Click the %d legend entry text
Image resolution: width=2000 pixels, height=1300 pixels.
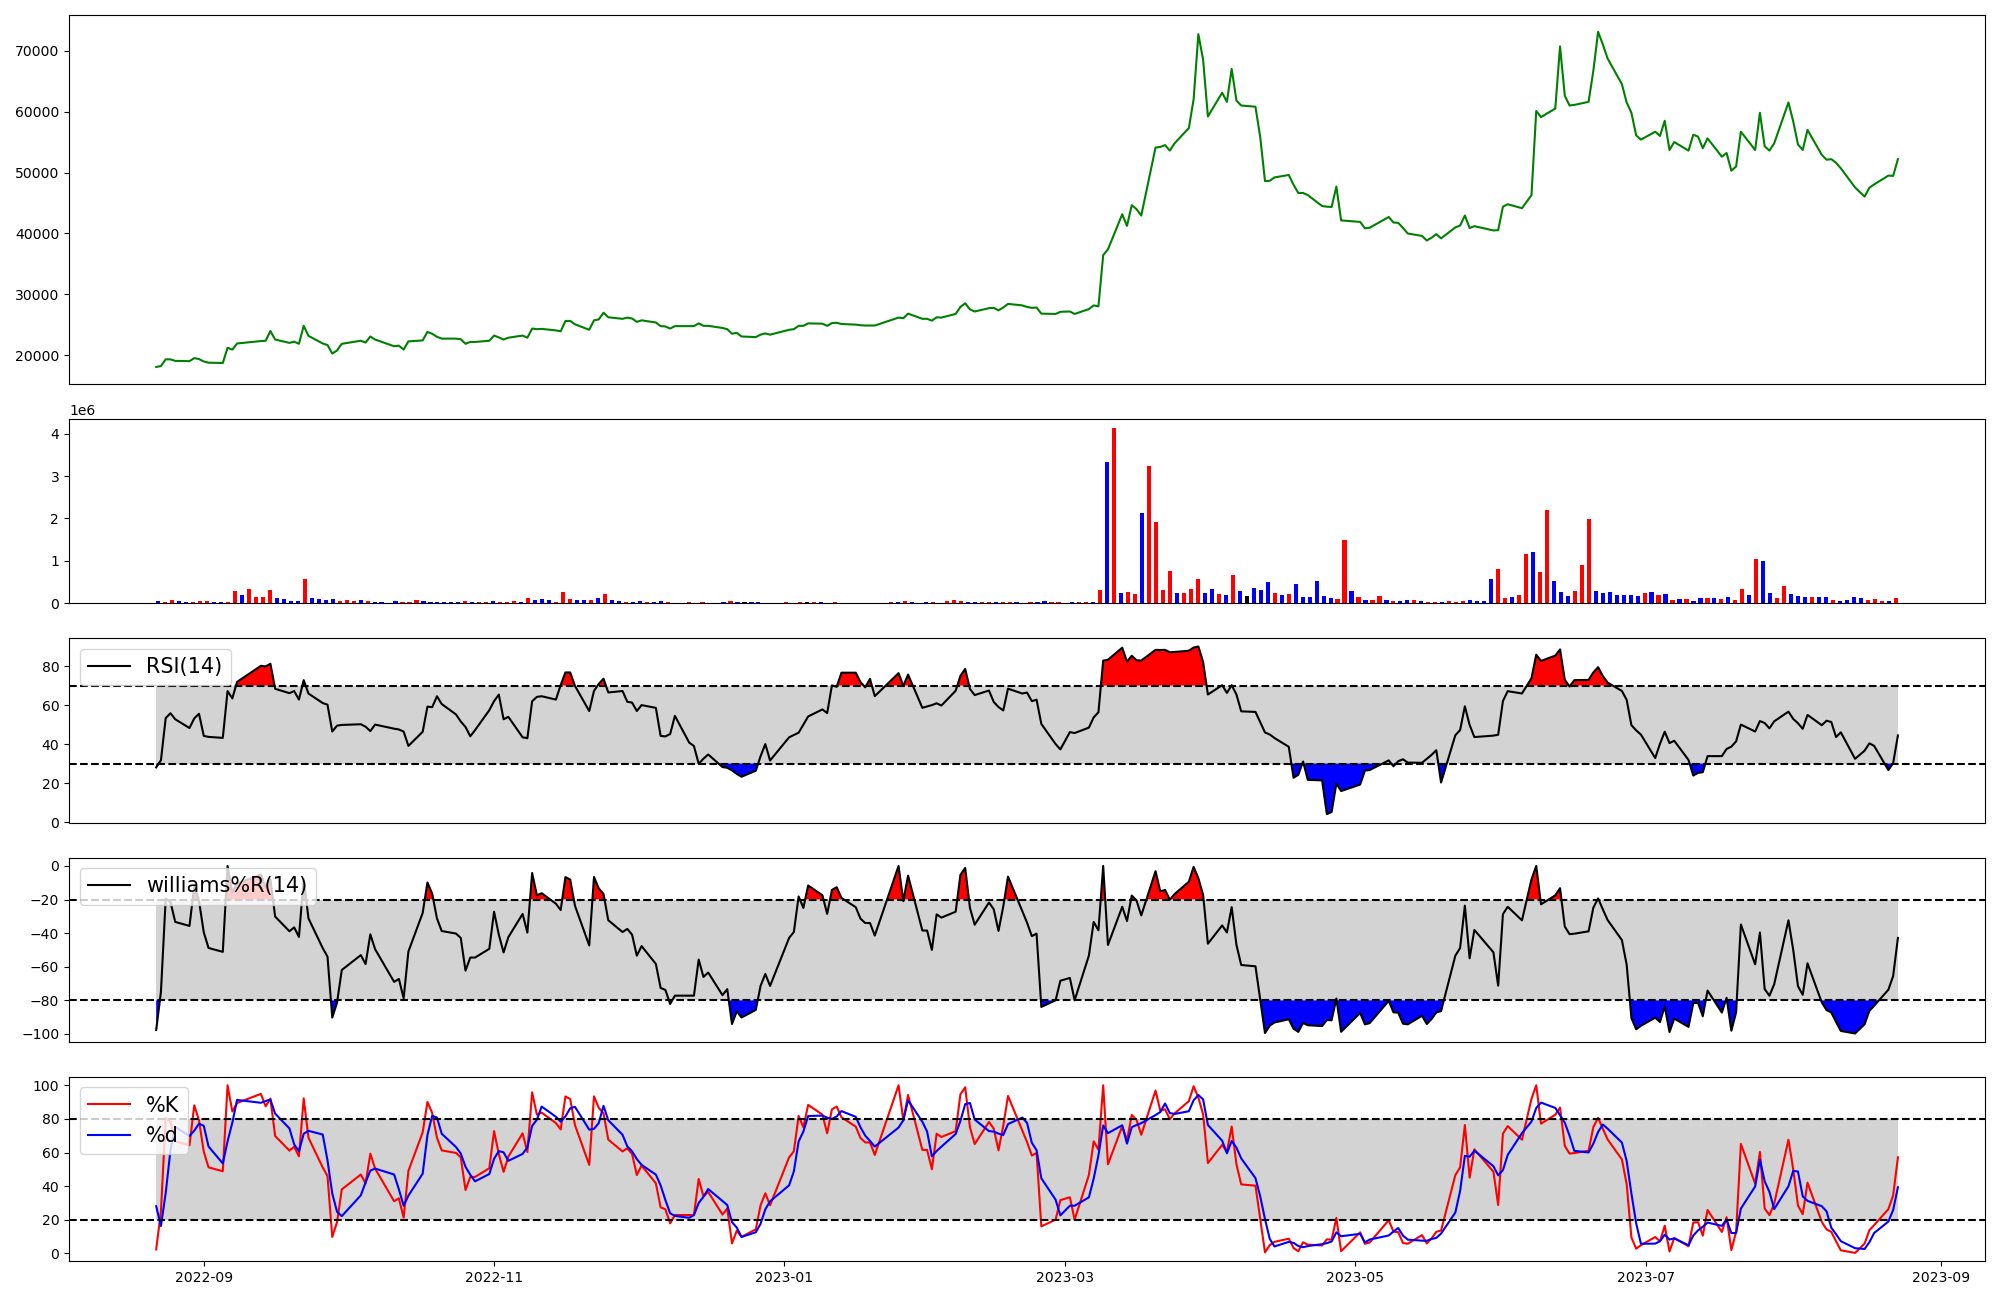pos(162,1135)
